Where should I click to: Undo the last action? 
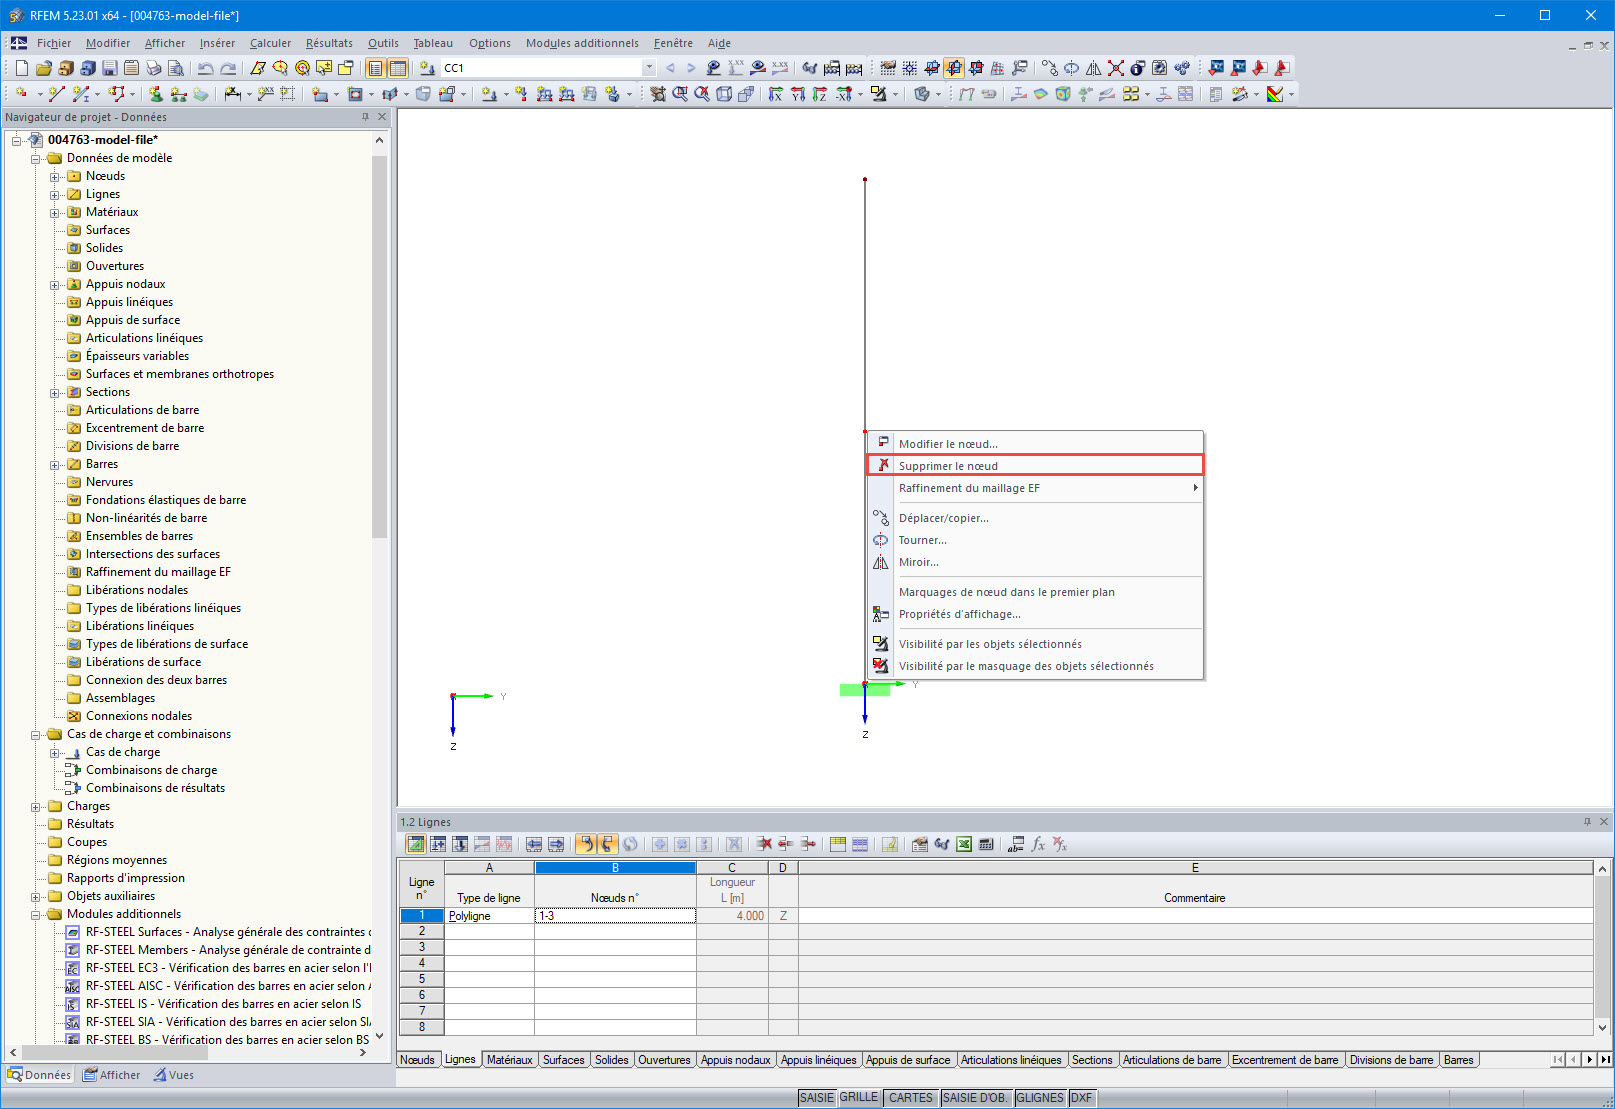coord(206,68)
